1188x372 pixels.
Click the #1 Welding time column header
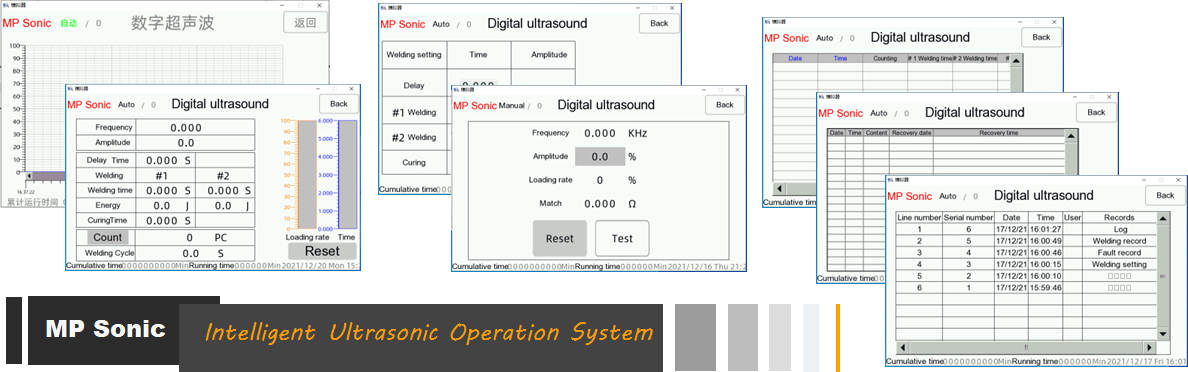coord(930,58)
